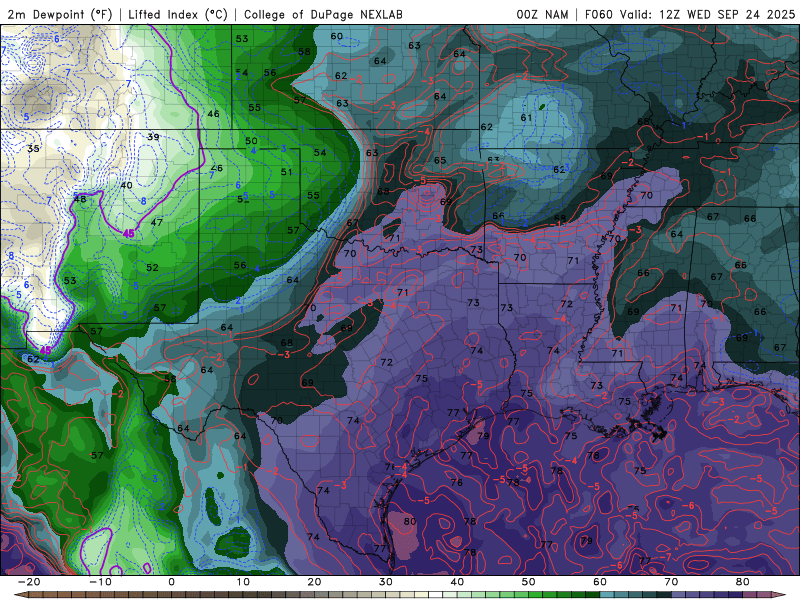The height and width of the screenshot is (600, 800).
Task: Click the '30' label on the color scale
Action: [x=386, y=582]
